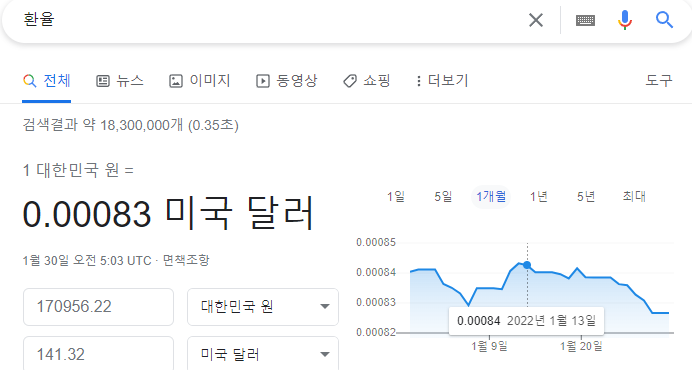Screen dimensions: 692x385
Task: Open the 뉴스 tab
Action: pos(120,81)
